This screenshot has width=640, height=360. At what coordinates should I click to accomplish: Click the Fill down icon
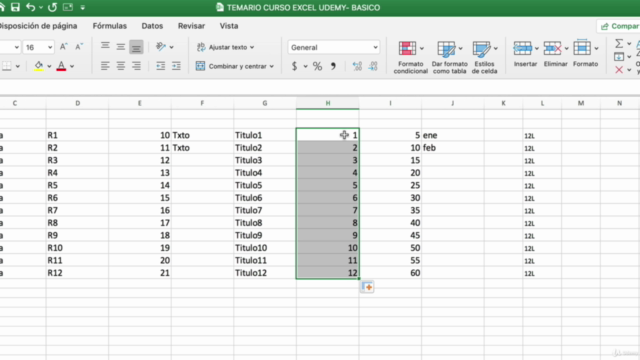click(619, 56)
